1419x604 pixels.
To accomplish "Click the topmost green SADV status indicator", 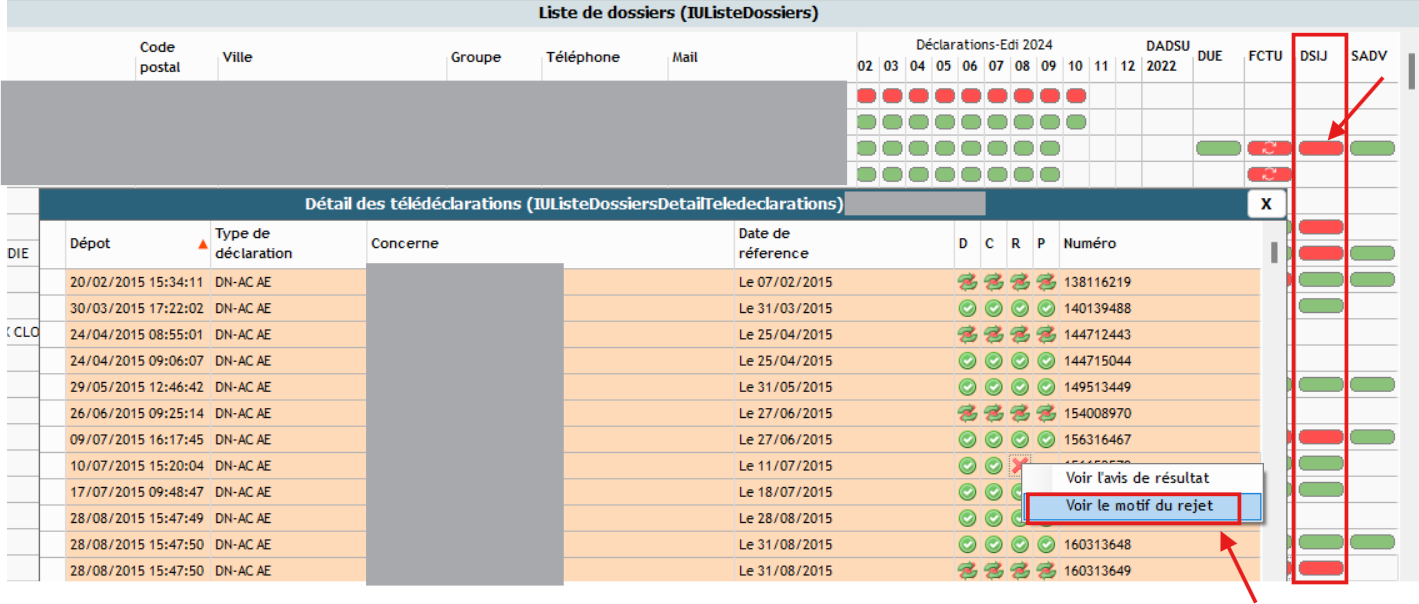I will (x=1372, y=148).
